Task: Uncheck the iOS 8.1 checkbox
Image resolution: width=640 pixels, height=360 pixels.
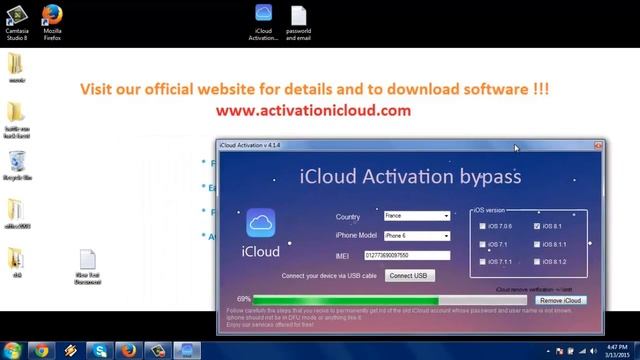Action: (537, 226)
